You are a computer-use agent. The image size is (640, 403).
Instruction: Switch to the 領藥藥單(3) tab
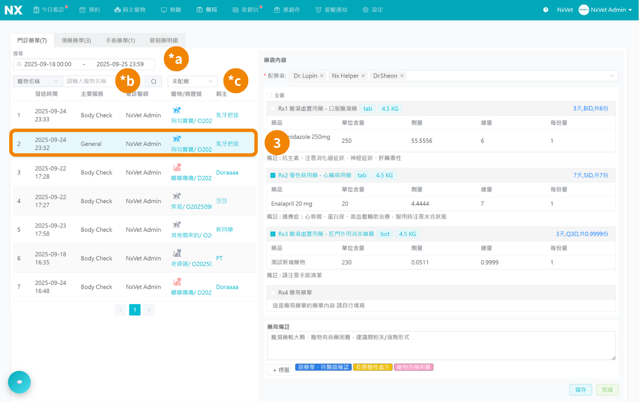(76, 40)
